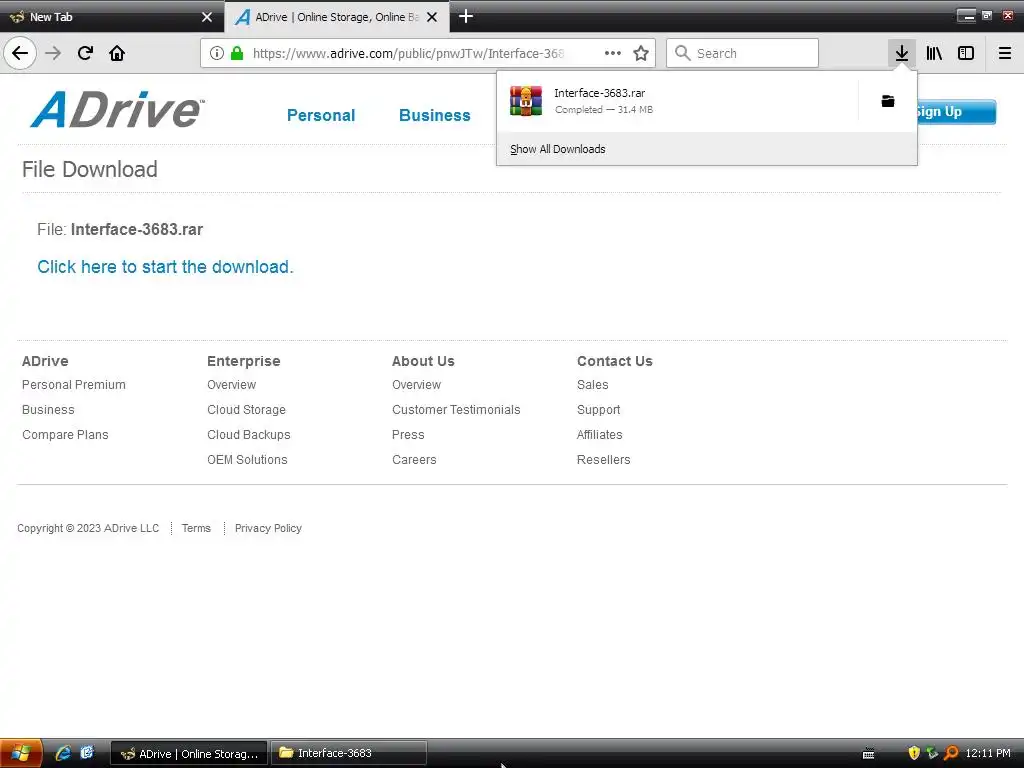Open Compare Plans footer link
This screenshot has height=768, width=1024.
65,434
